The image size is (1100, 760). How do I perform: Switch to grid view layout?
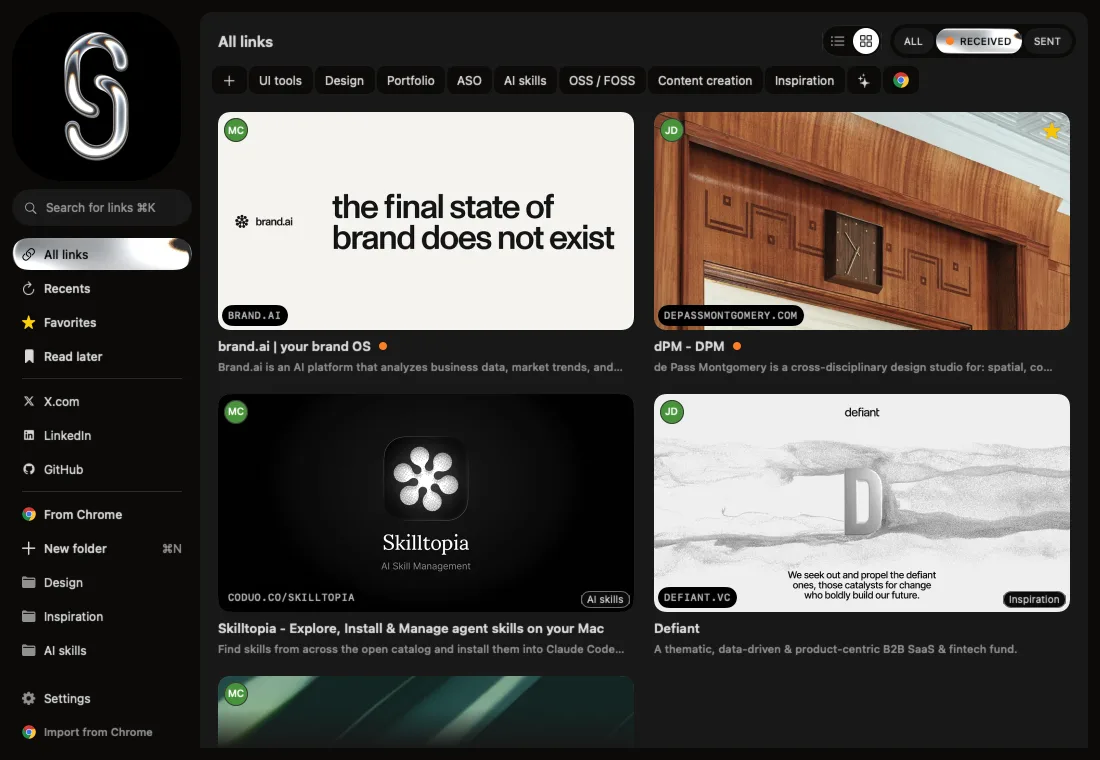pos(866,41)
